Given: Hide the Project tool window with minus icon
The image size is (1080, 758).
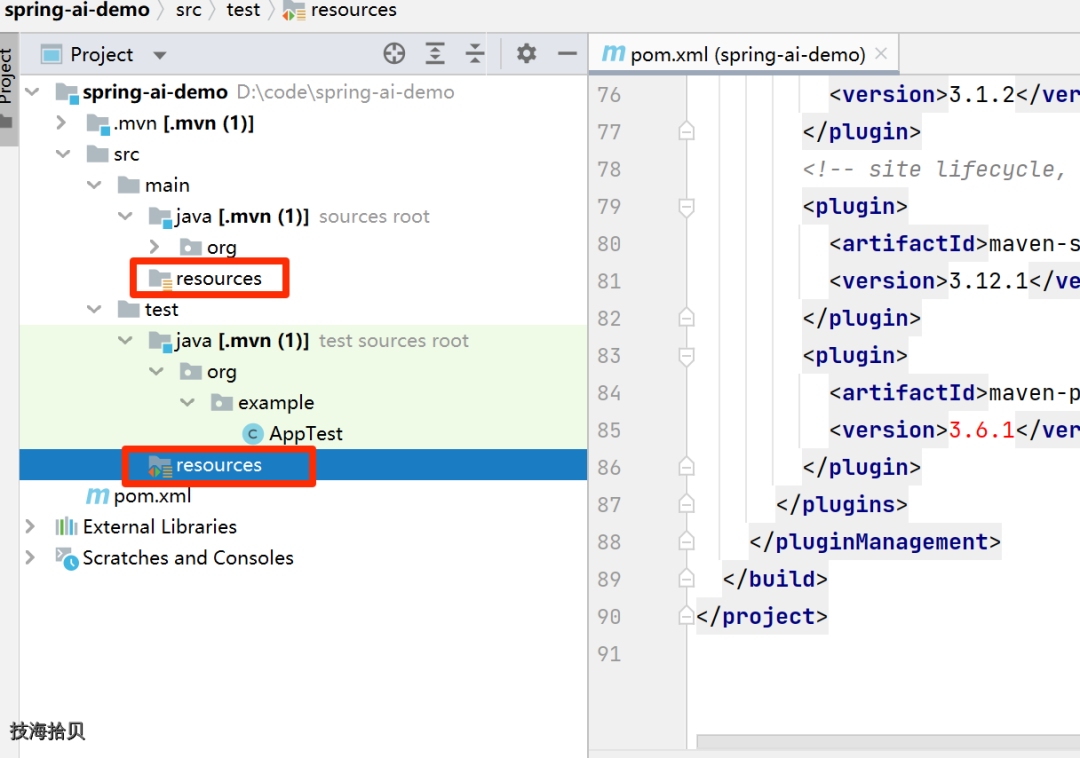Looking at the screenshot, I should (x=567, y=54).
